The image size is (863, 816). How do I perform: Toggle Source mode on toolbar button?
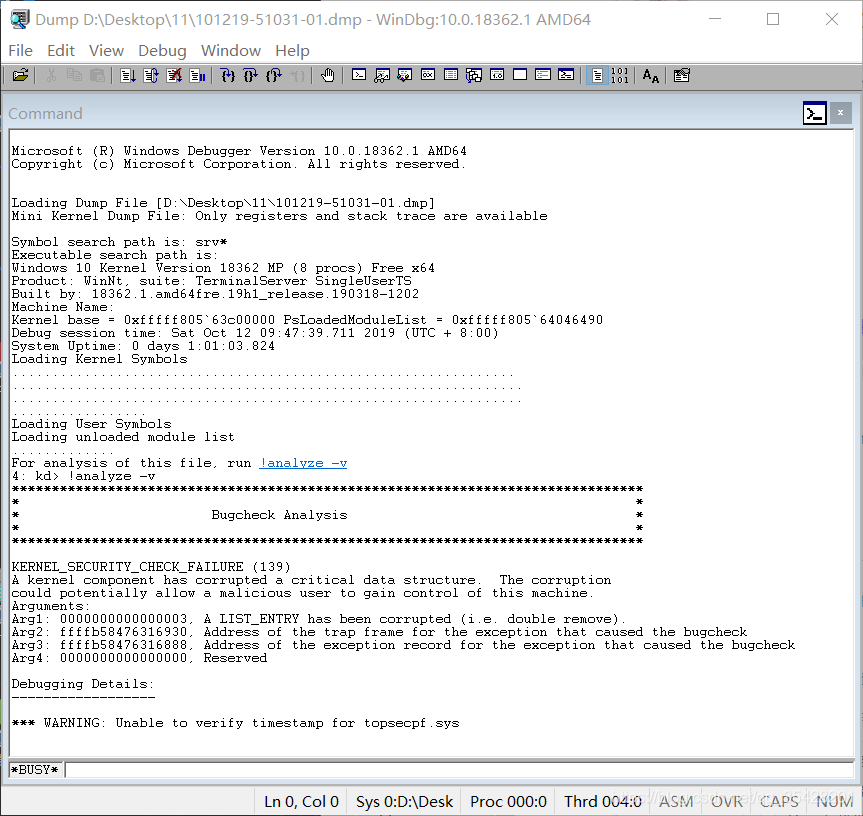[597, 75]
